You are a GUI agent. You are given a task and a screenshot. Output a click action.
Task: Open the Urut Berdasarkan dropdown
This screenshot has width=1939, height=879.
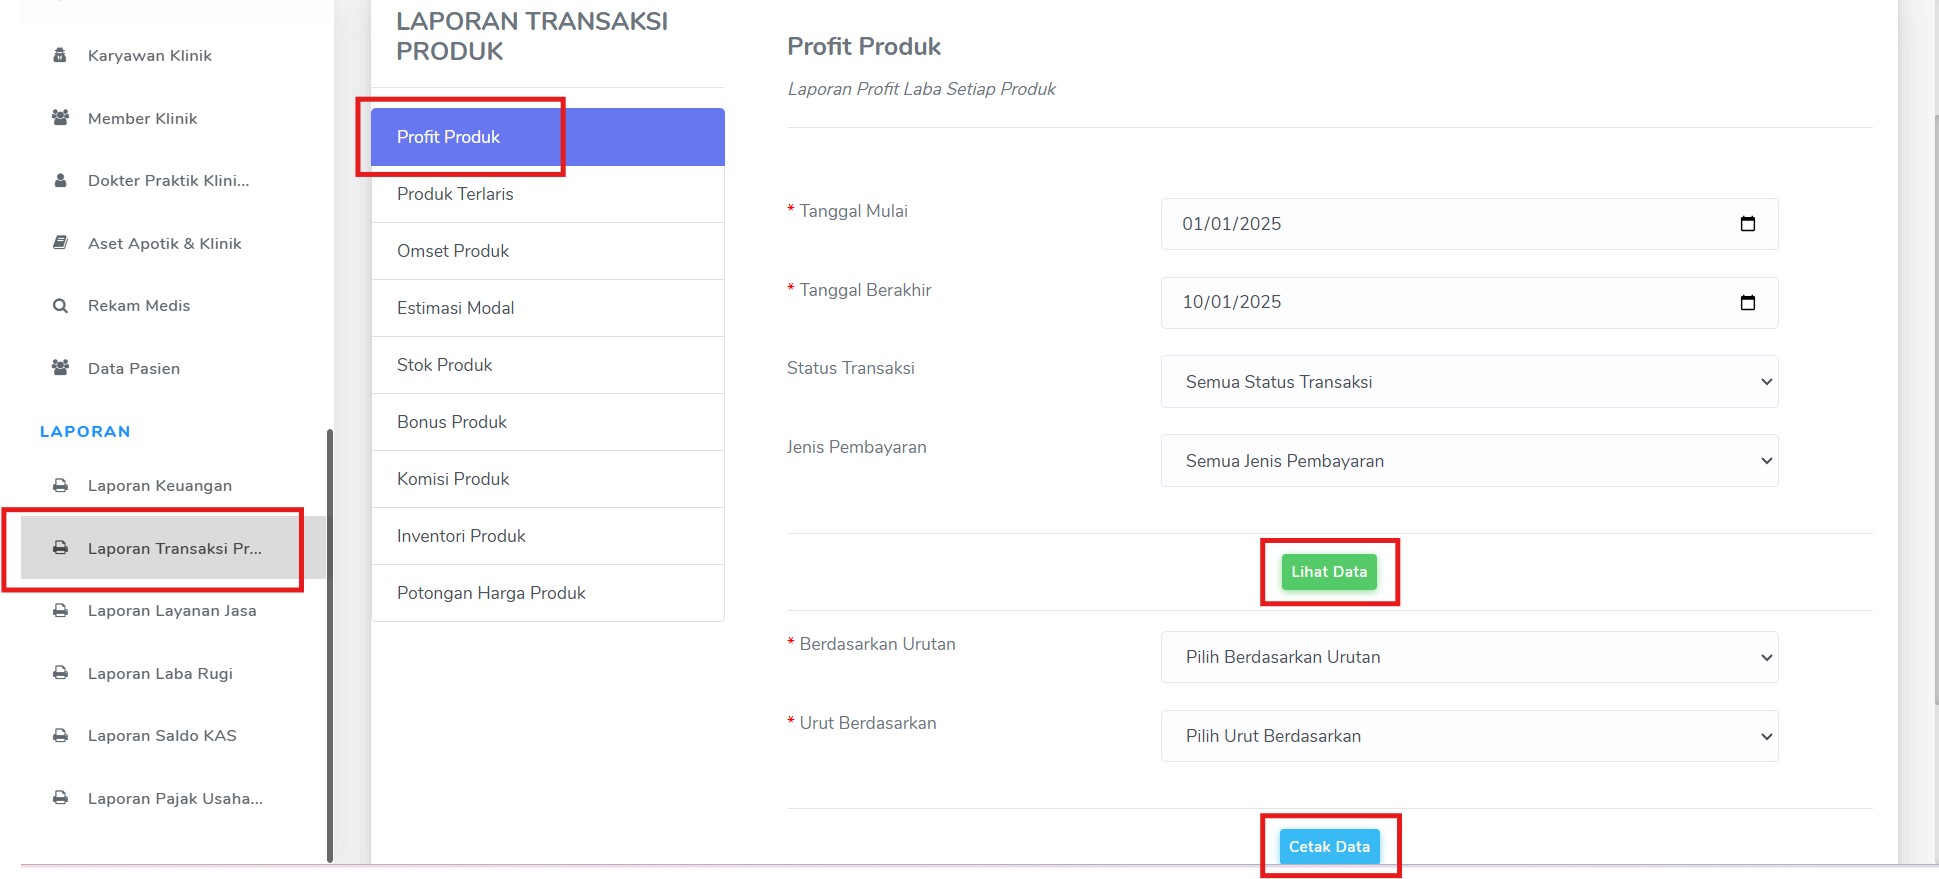pyautogui.click(x=1469, y=736)
